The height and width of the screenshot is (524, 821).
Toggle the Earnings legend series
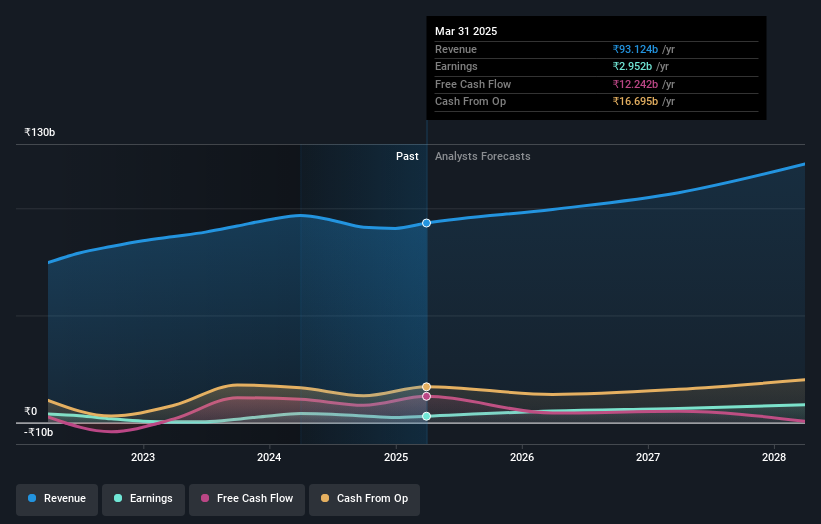click(143, 499)
